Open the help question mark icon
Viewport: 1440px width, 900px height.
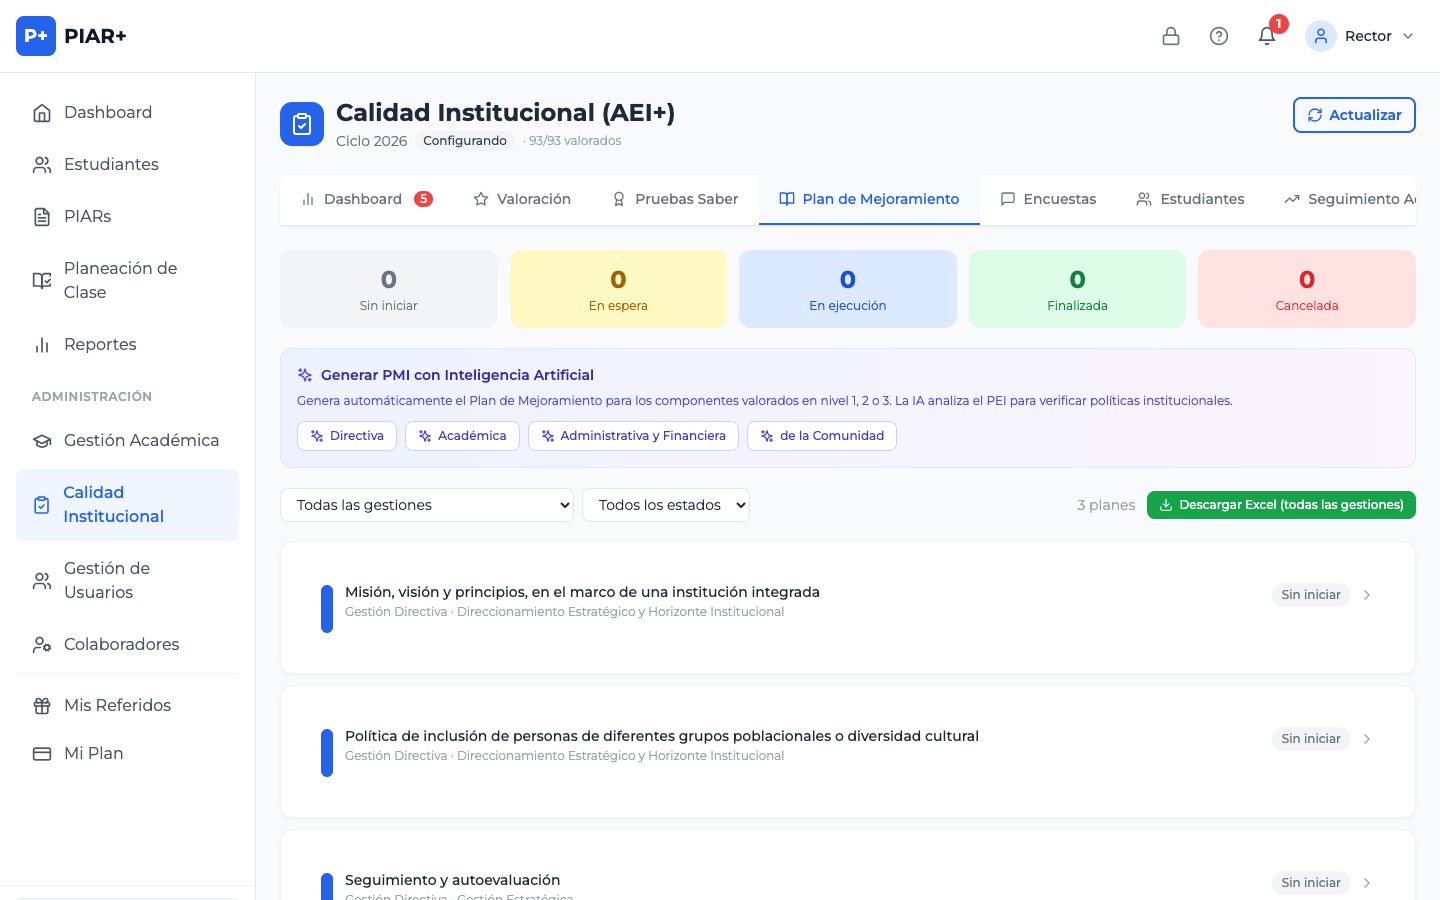1219,36
